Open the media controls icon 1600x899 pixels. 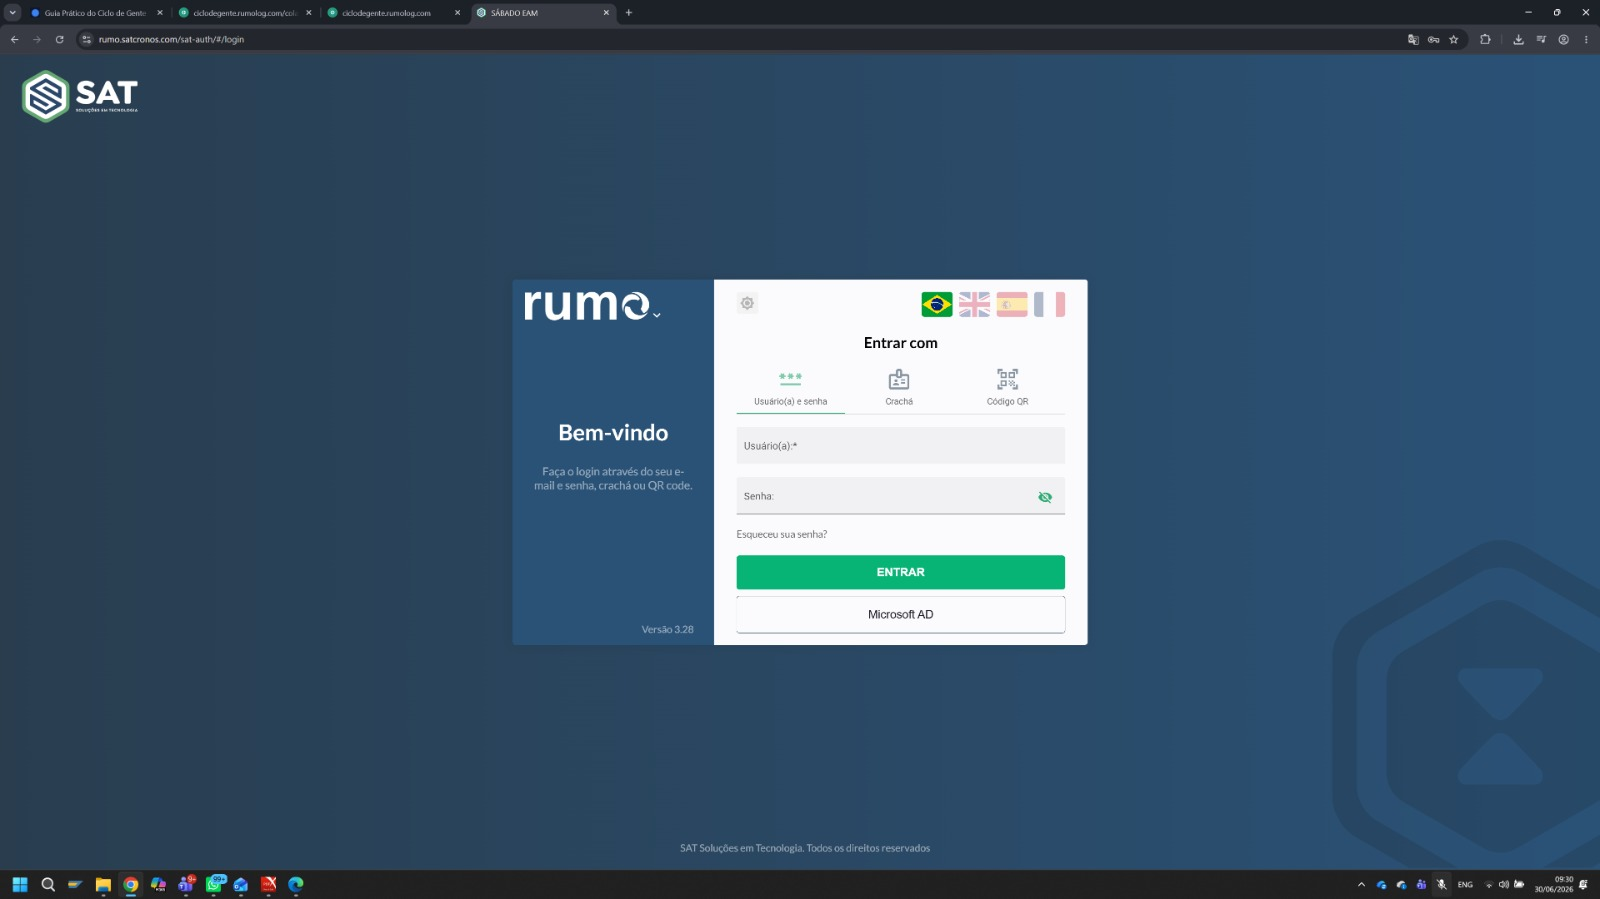point(1541,40)
